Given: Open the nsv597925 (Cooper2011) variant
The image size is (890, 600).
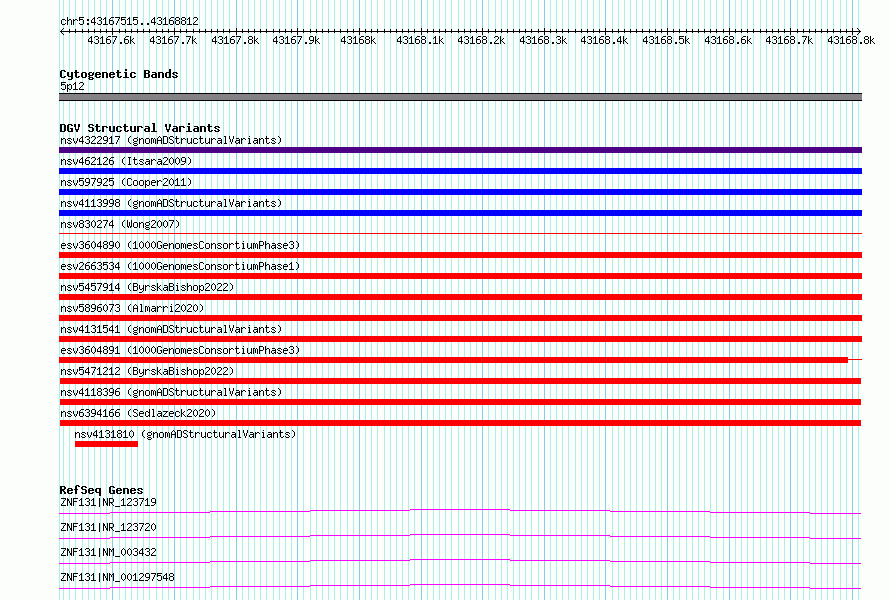Looking at the screenshot, I should pos(126,182).
